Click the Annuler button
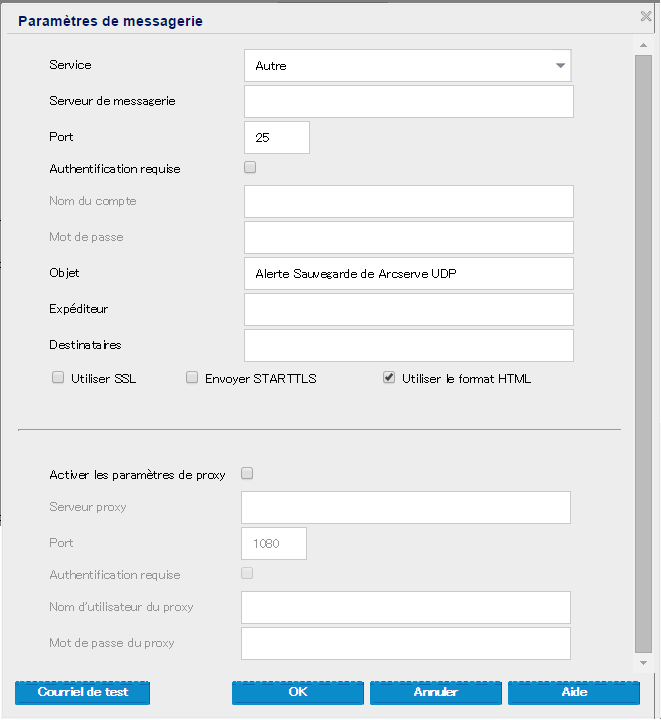The width and height of the screenshot is (661, 720). coord(436,692)
